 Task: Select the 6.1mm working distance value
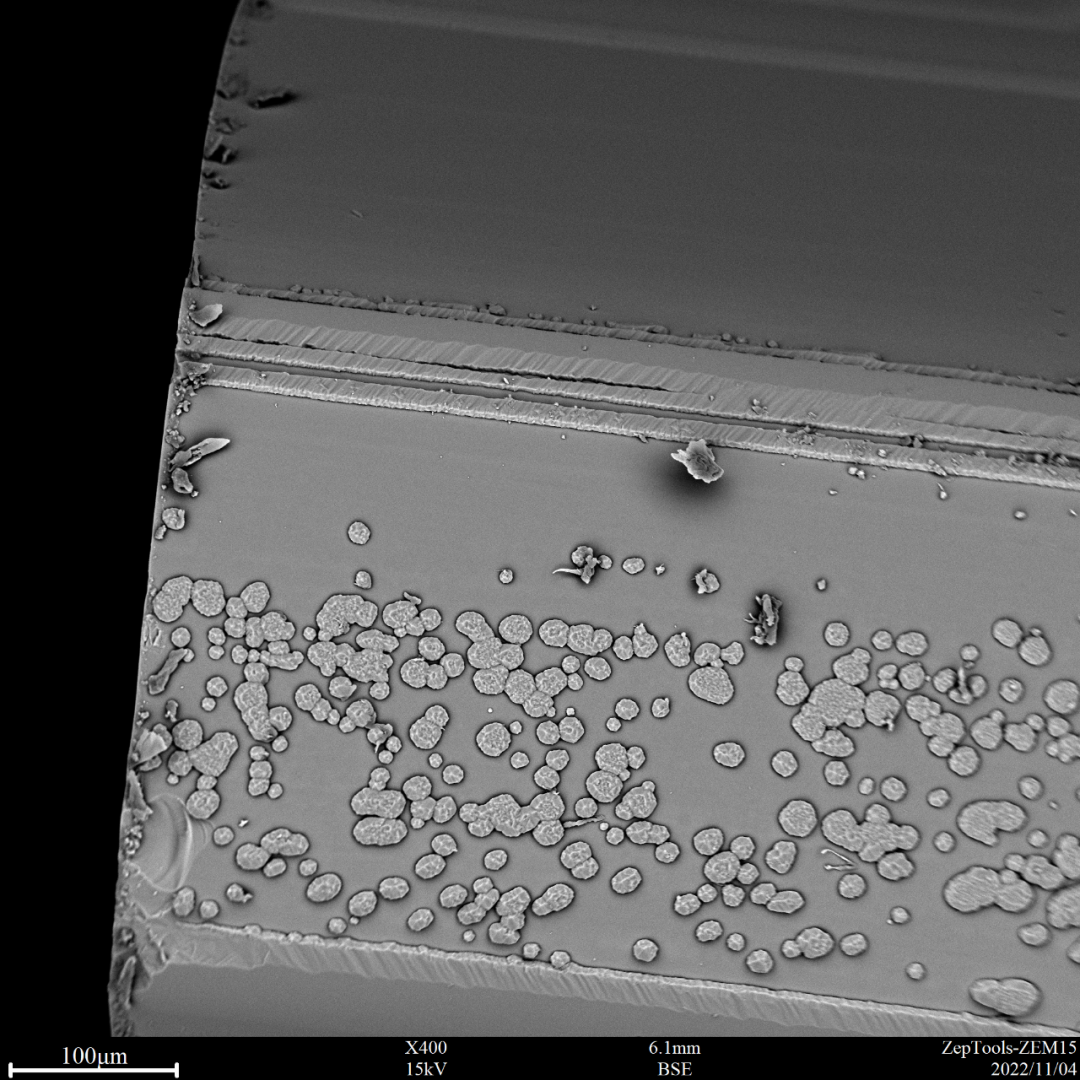(675, 1048)
